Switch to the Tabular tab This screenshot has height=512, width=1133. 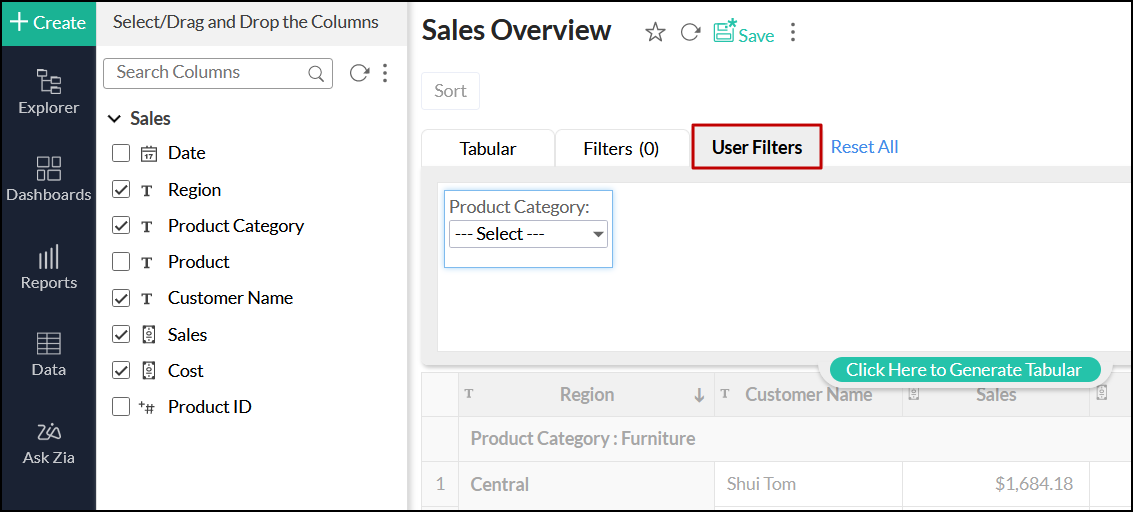pyautogui.click(x=488, y=149)
